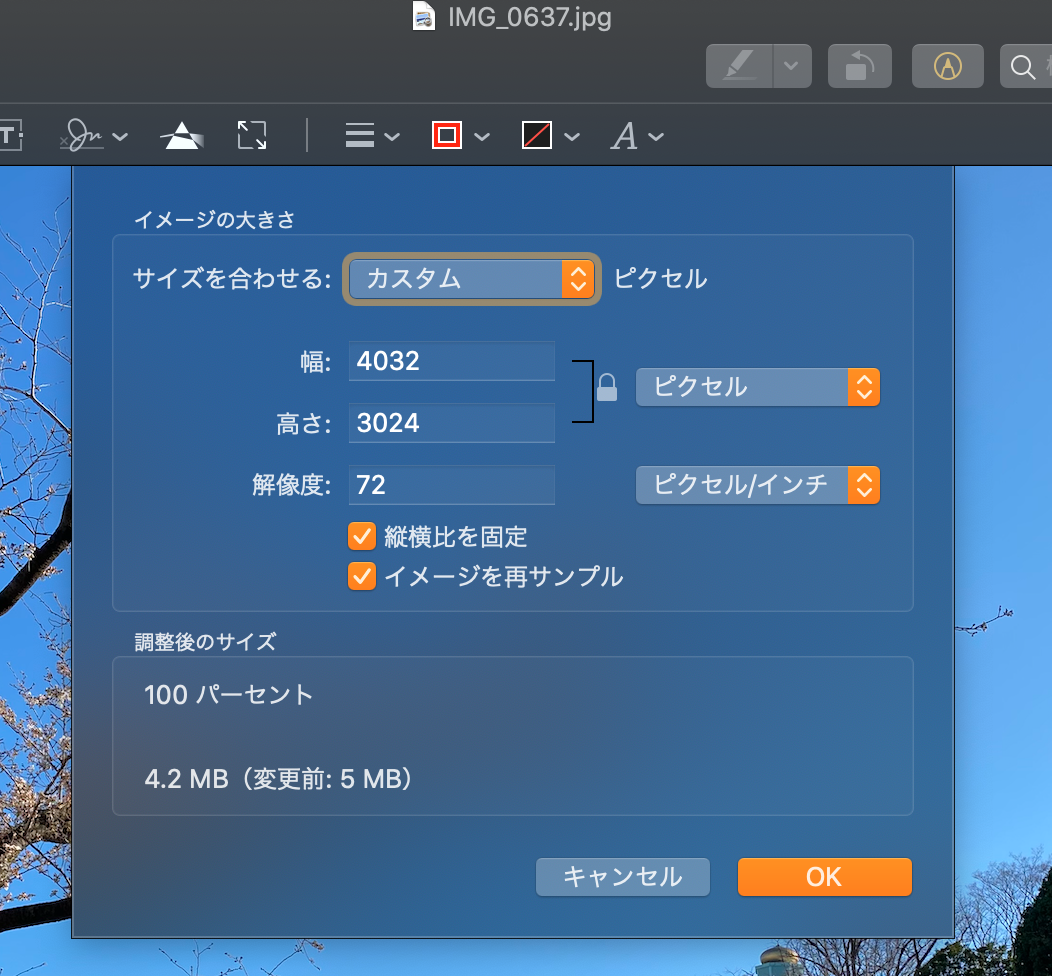Click the キャンセル button
Viewport: 1052px width, 976px height.
(623, 877)
